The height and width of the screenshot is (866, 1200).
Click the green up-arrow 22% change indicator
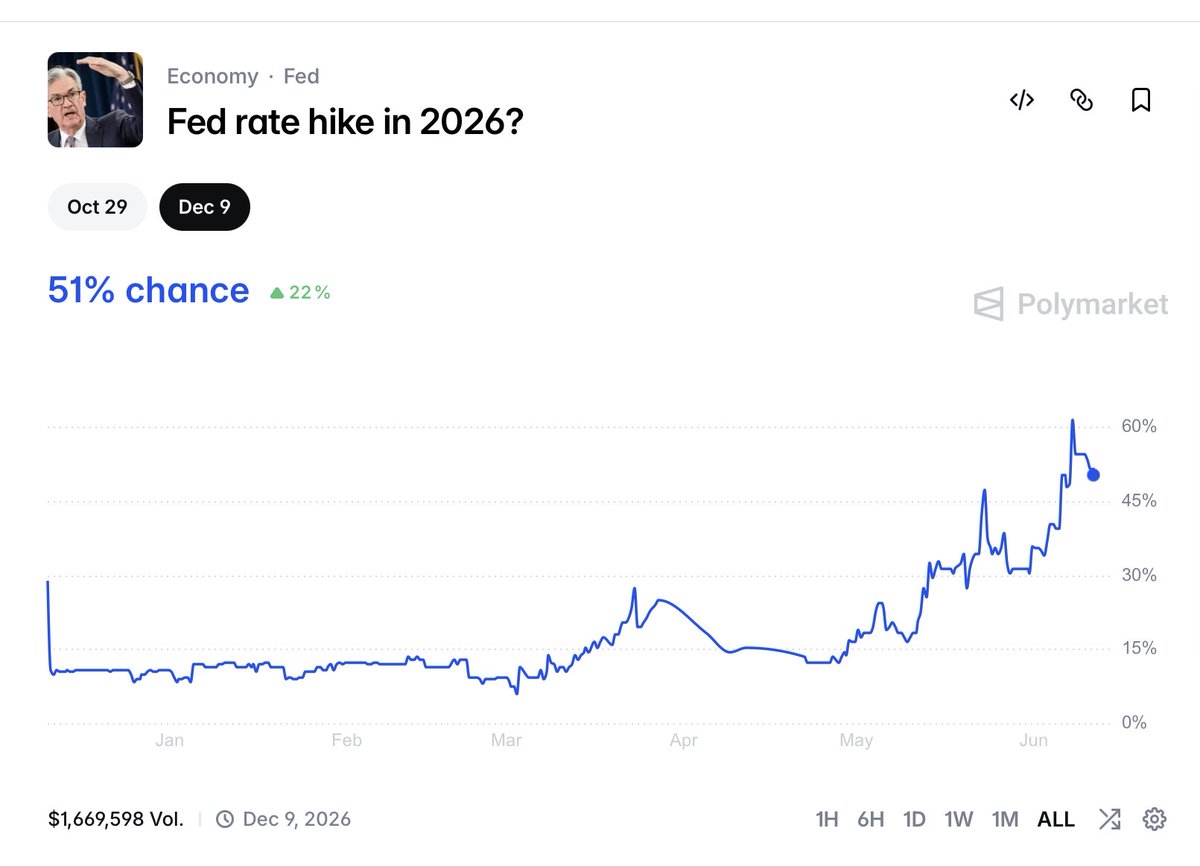click(x=300, y=293)
